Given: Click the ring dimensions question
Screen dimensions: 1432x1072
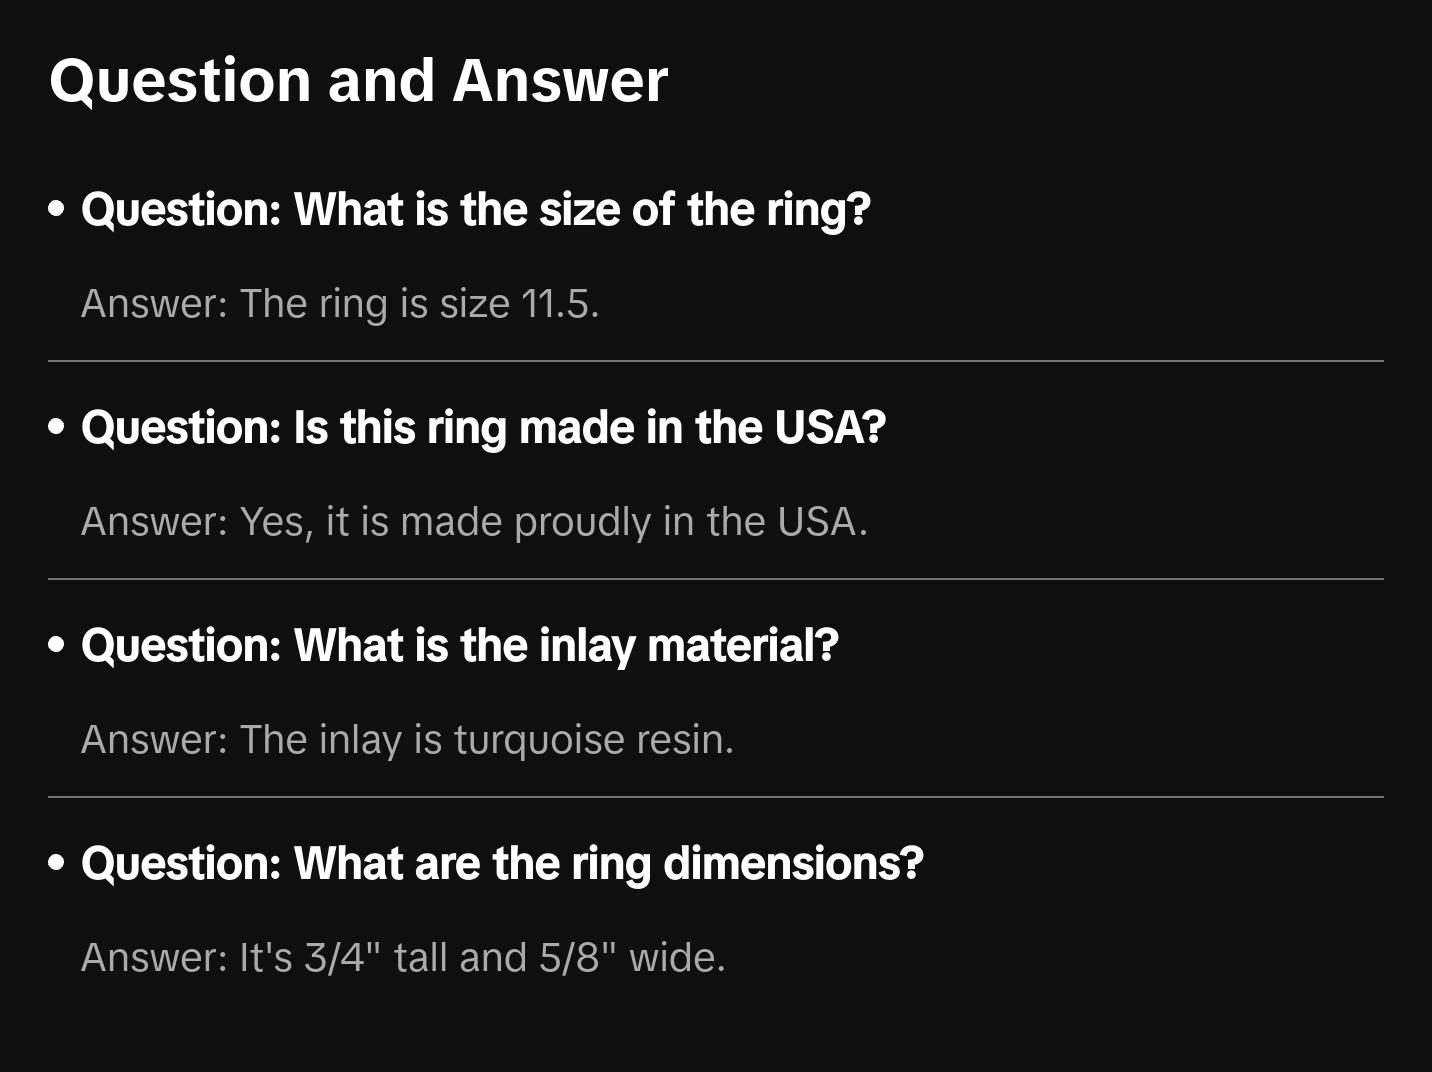Looking at the screenshot, I should tap(502, 863).
